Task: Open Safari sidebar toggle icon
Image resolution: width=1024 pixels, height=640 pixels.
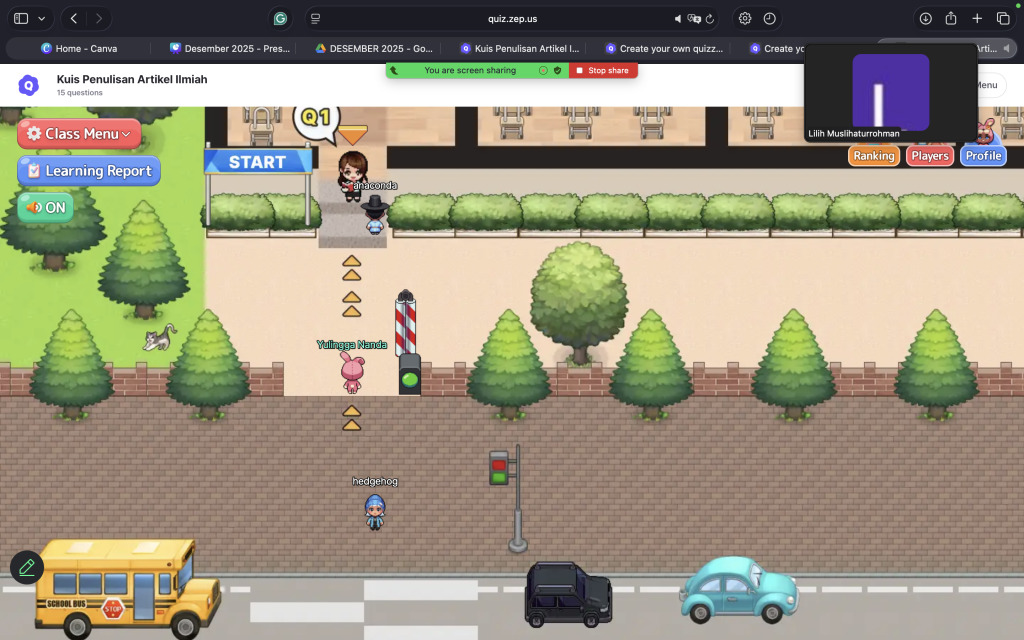Action: pos(21,19)
